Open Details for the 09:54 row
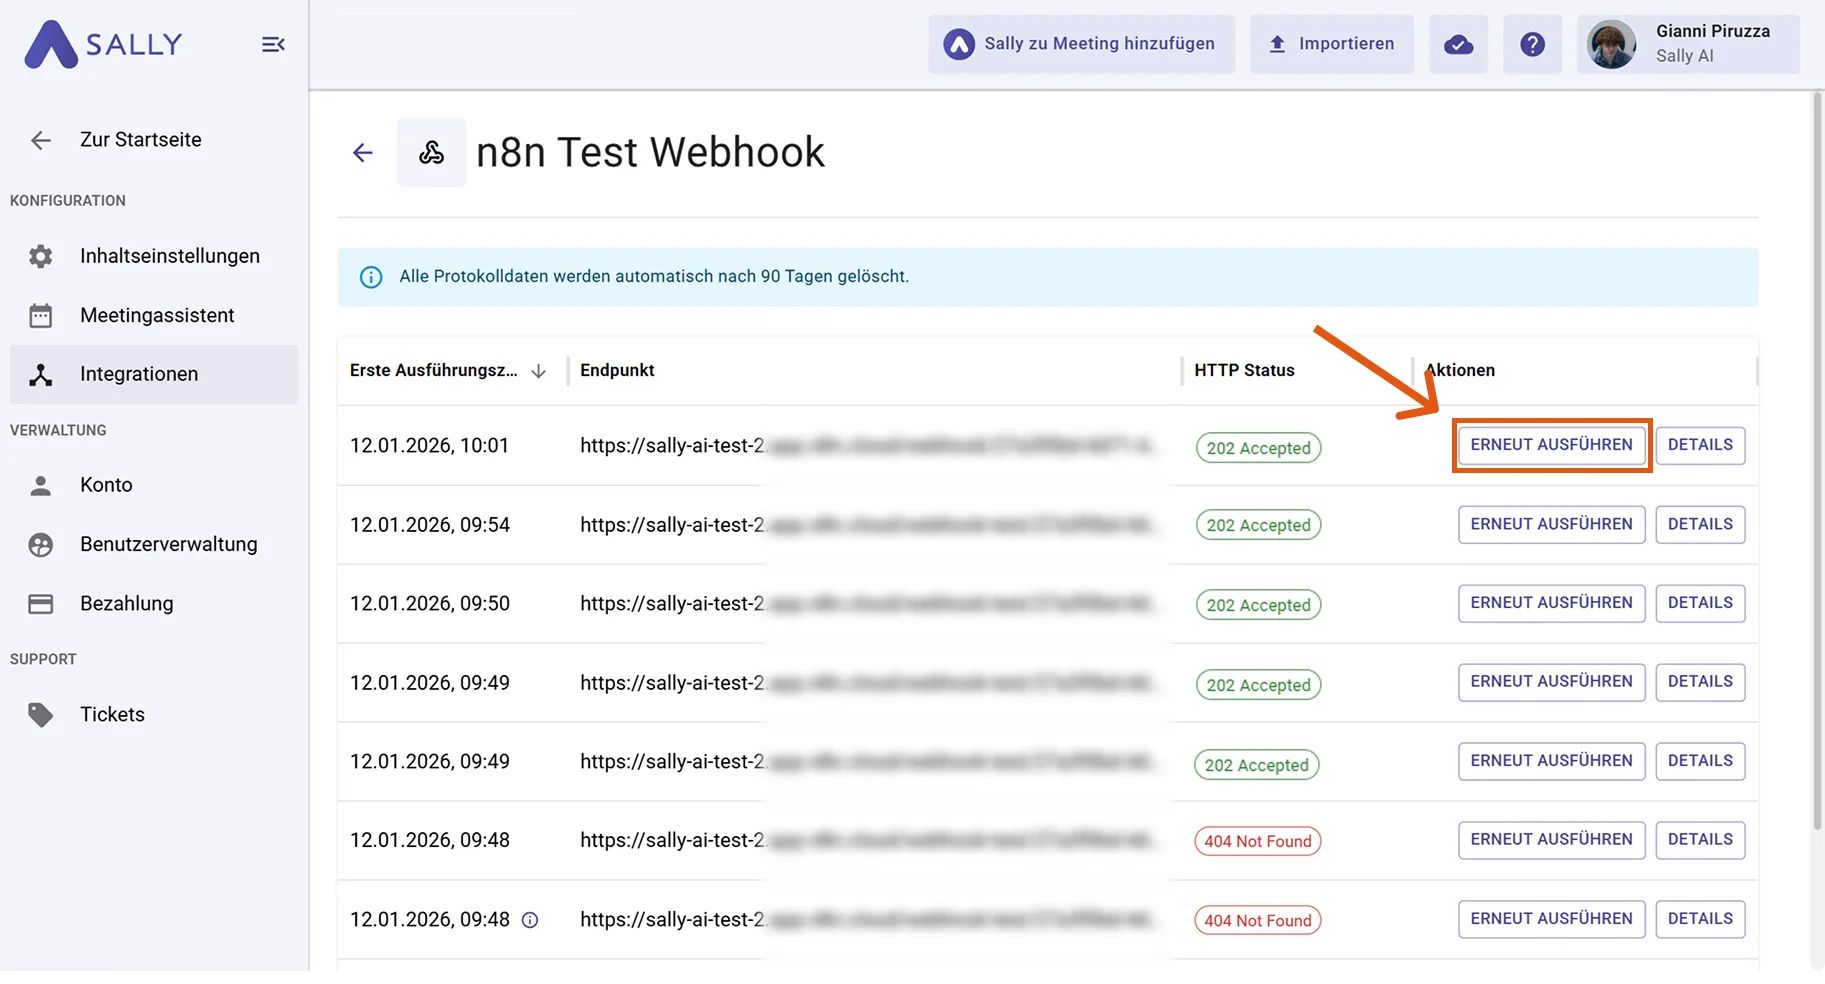This screenshot has height=984, width=1825. [x=1700, y=524]
